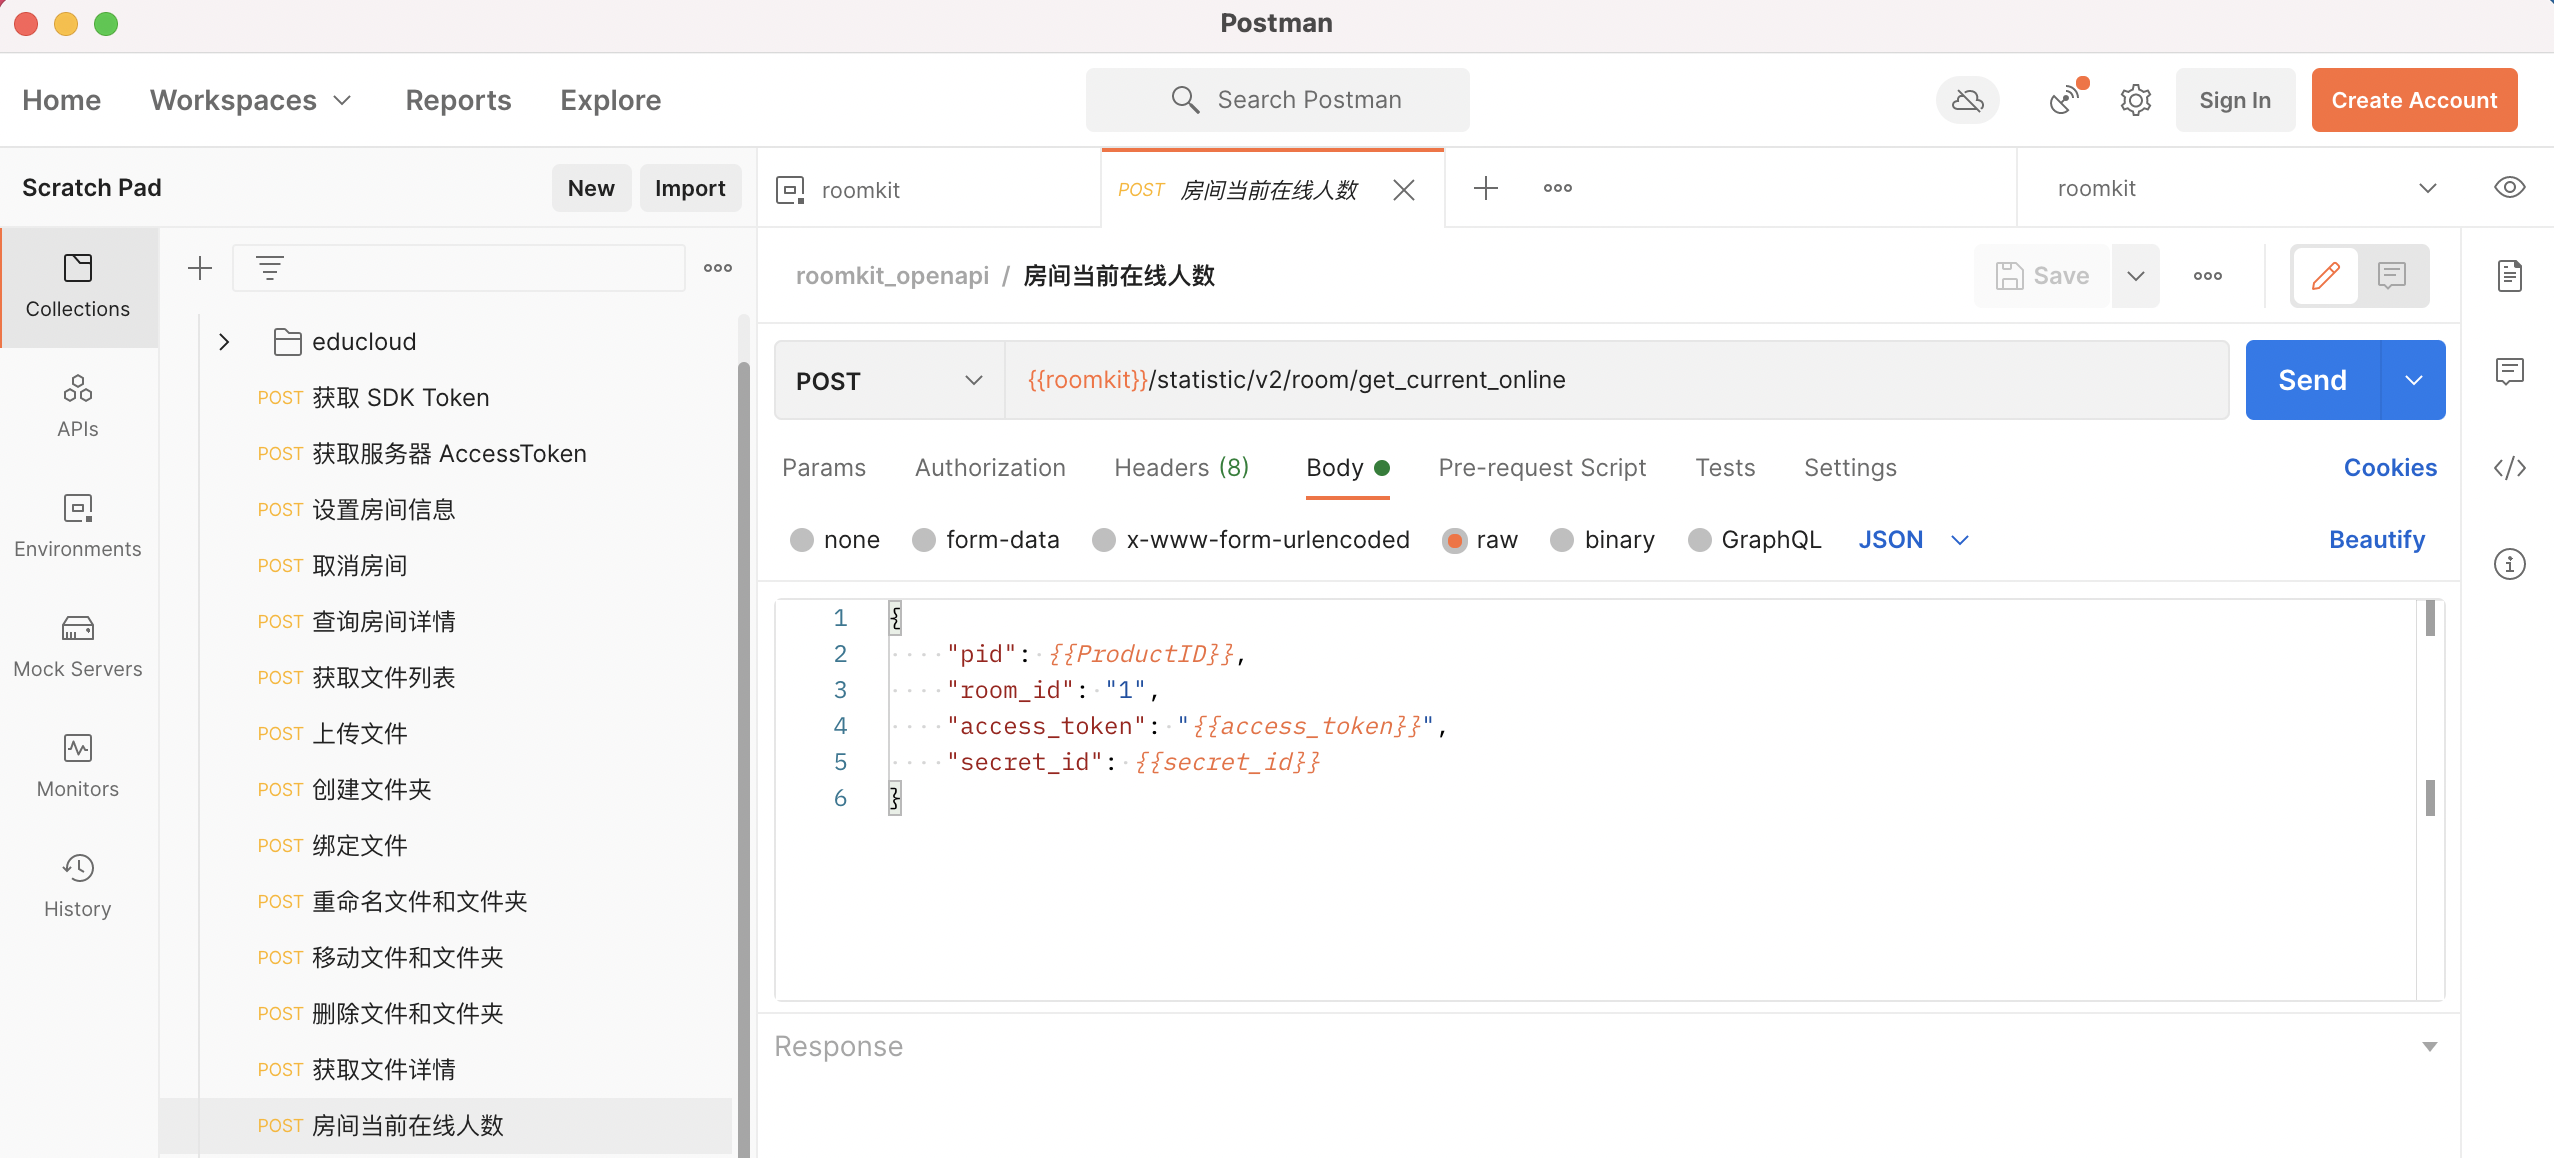Screen dimensions: 2554x1158
Task: Click the cloud offline status icon
Action: click(1966, 100)
